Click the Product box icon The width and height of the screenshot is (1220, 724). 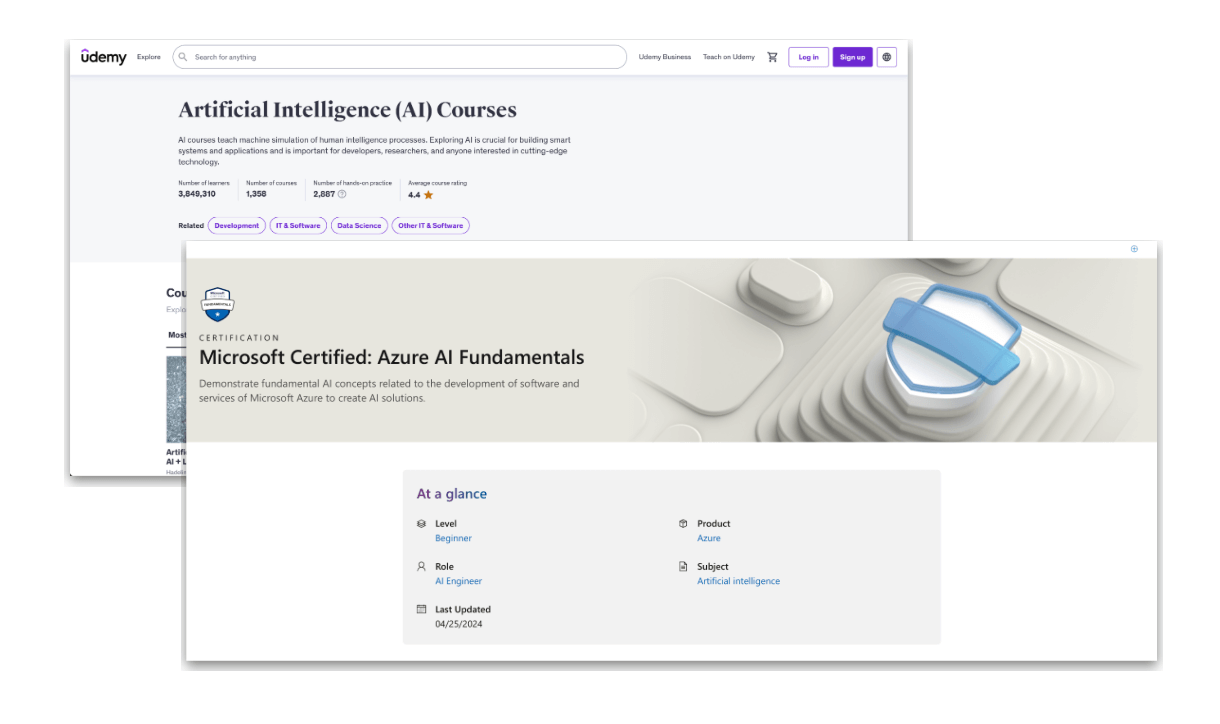pos(683,523)
